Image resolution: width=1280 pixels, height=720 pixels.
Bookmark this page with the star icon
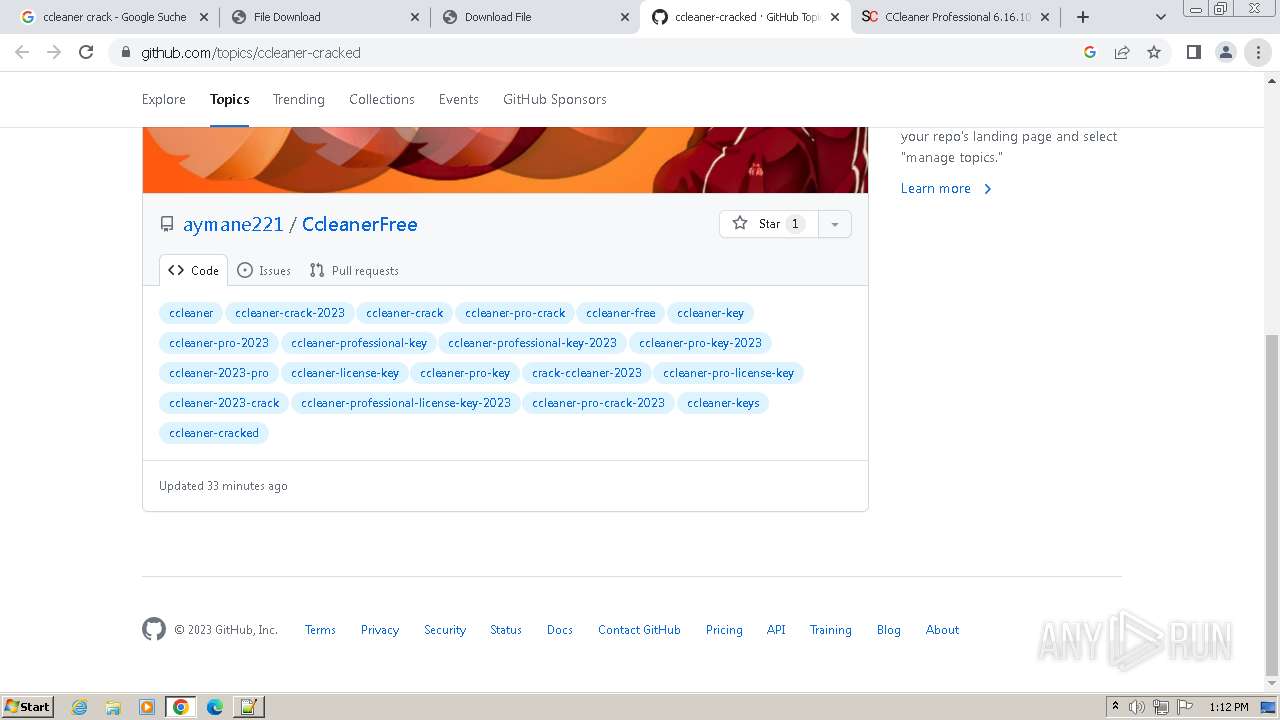point(1154,52)
